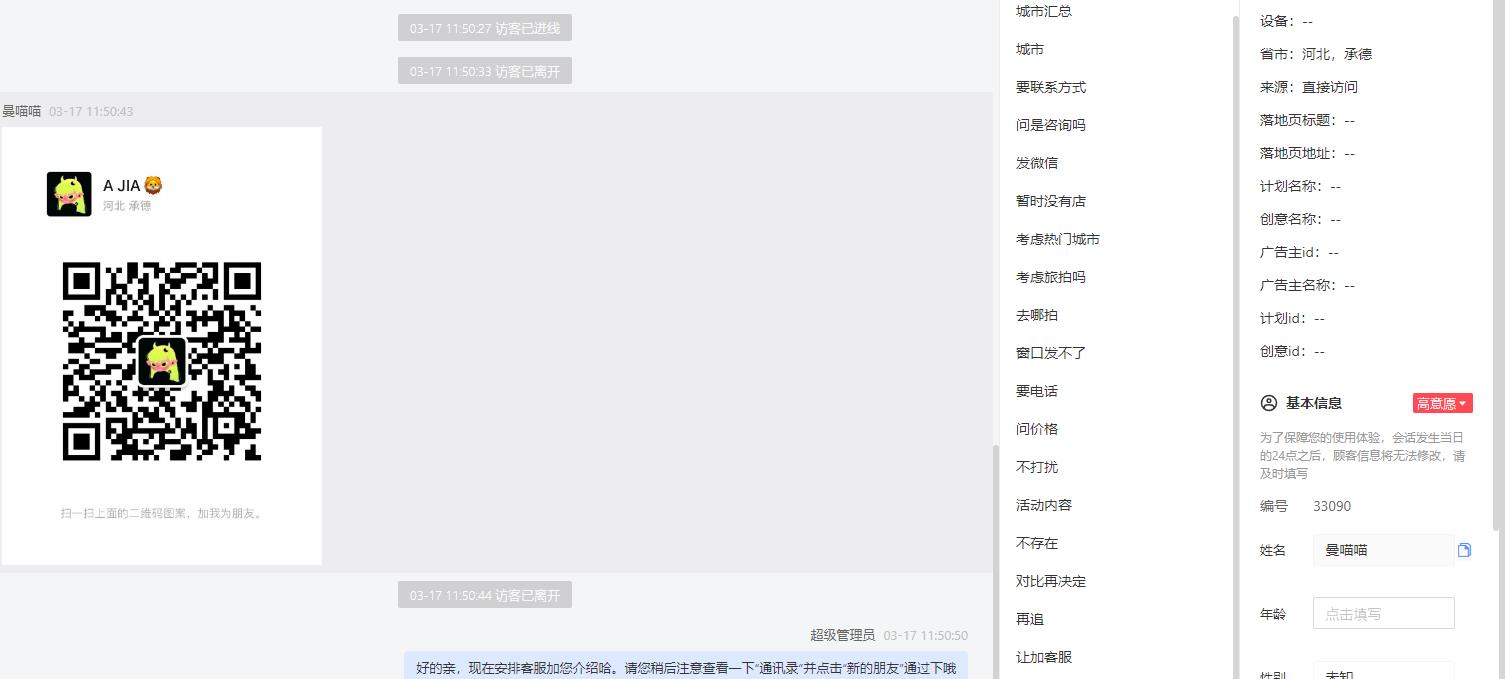Choose the 窗口发不了 quick reply
Image resolution: width=1505 pixels, height=679 pixels.
pos(1051,353)
